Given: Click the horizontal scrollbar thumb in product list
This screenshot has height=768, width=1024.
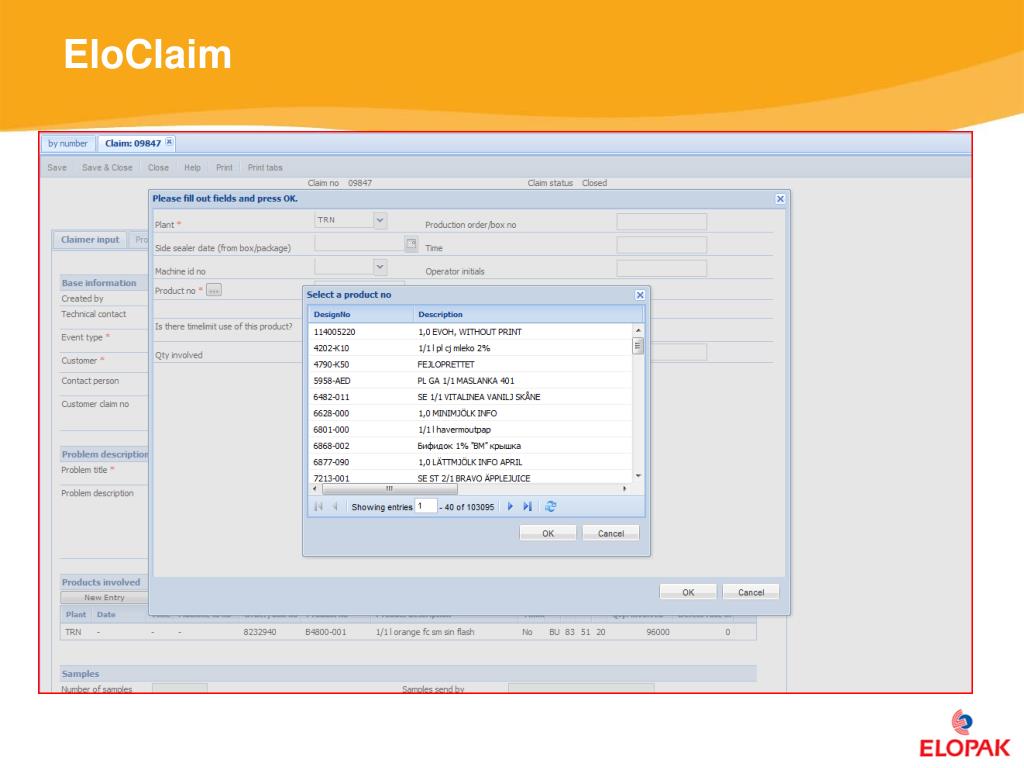Looking at the screenshot, I should pyautogui.click(x=390, y=488).
